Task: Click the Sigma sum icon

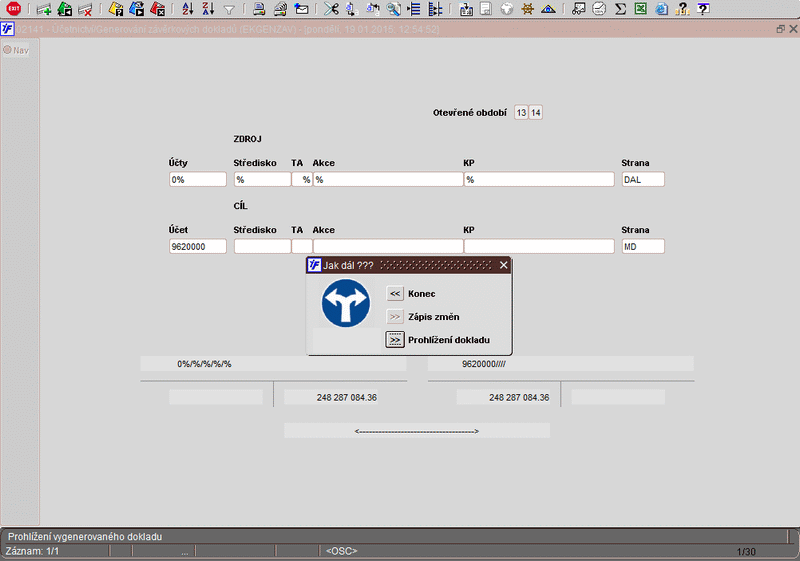Action: point(620,9)
